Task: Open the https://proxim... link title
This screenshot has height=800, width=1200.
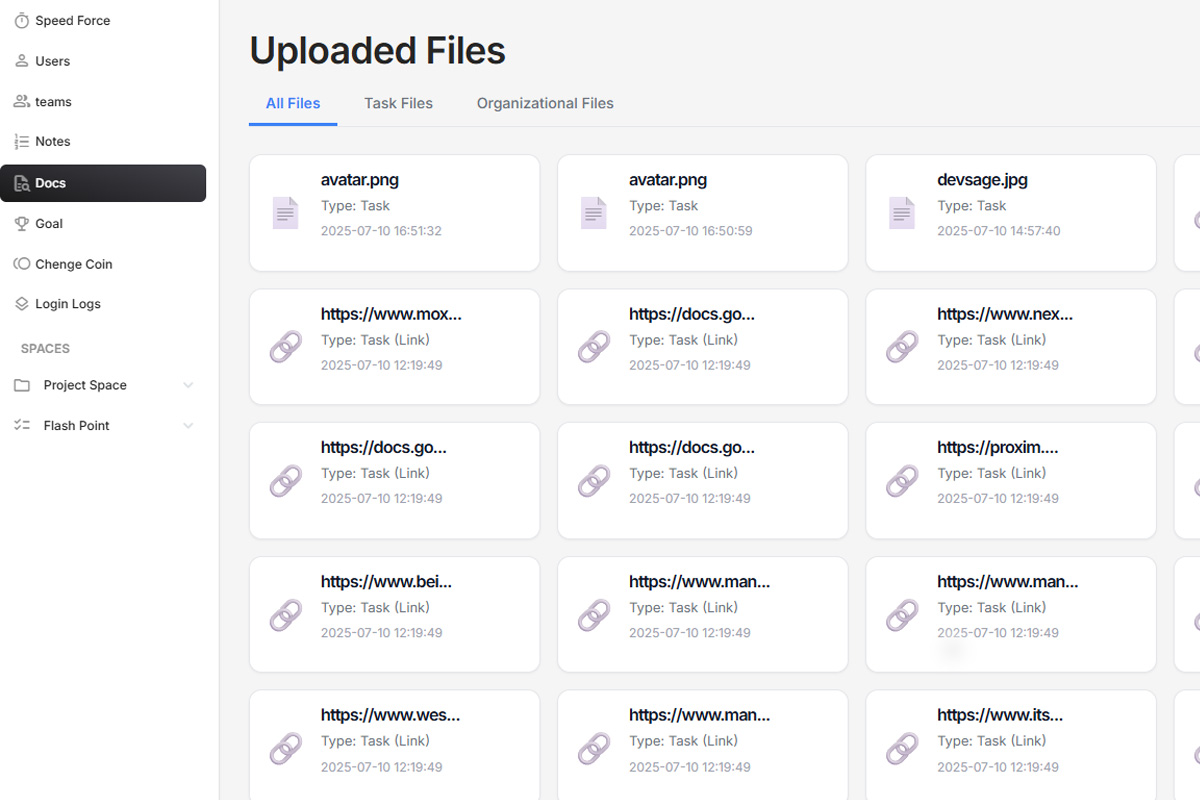Action: tap(997, 448)
